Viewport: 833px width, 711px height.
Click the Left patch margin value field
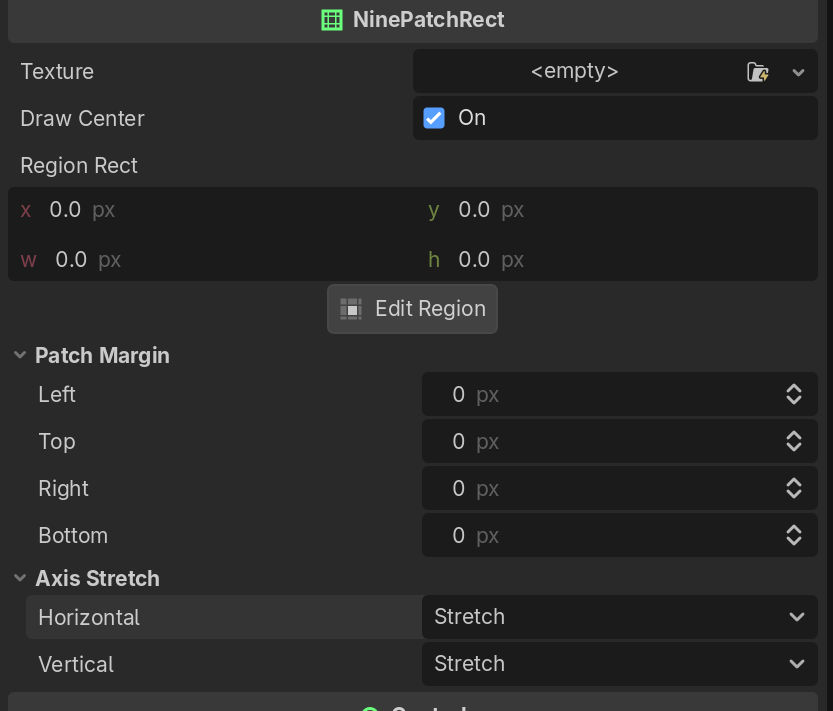[600, 395]
